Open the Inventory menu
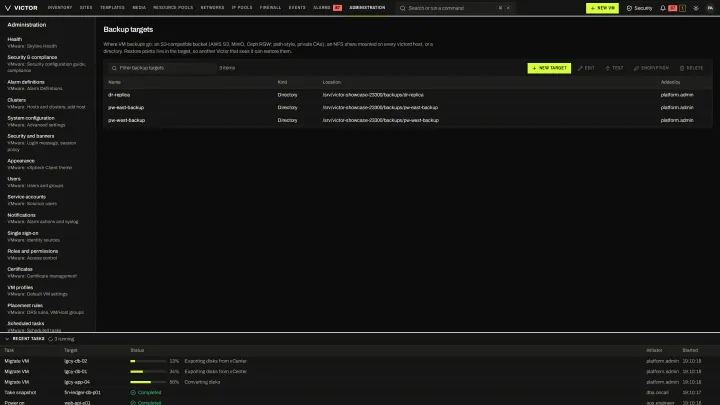The width and height of the screenshot is (720, 405). point(60,8)
